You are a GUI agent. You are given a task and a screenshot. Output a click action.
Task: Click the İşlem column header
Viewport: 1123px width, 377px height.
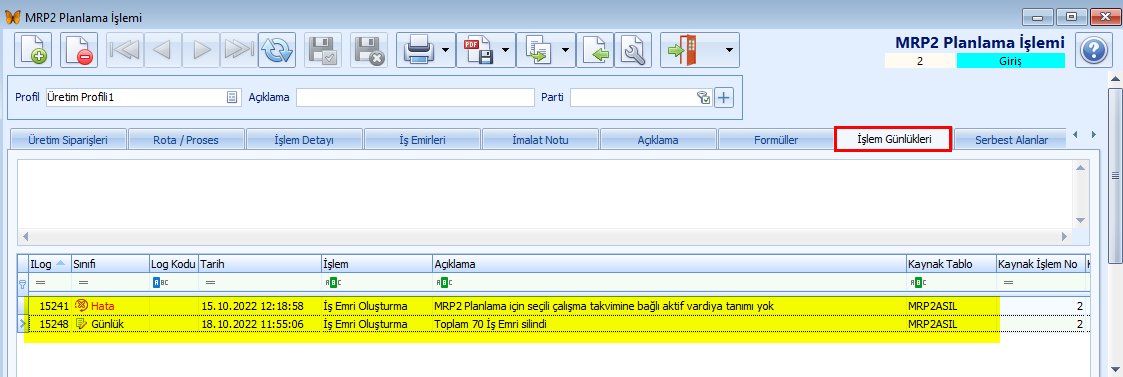376,264
